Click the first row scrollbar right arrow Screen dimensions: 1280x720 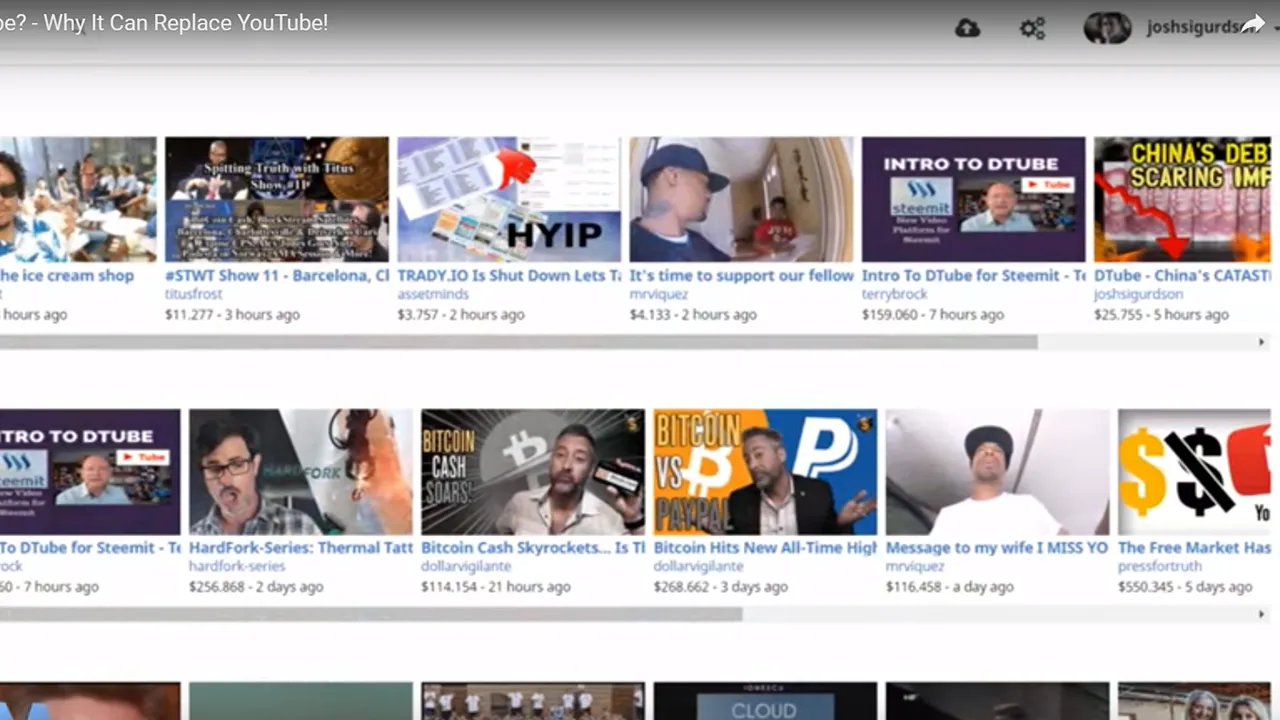[1261, 342]
